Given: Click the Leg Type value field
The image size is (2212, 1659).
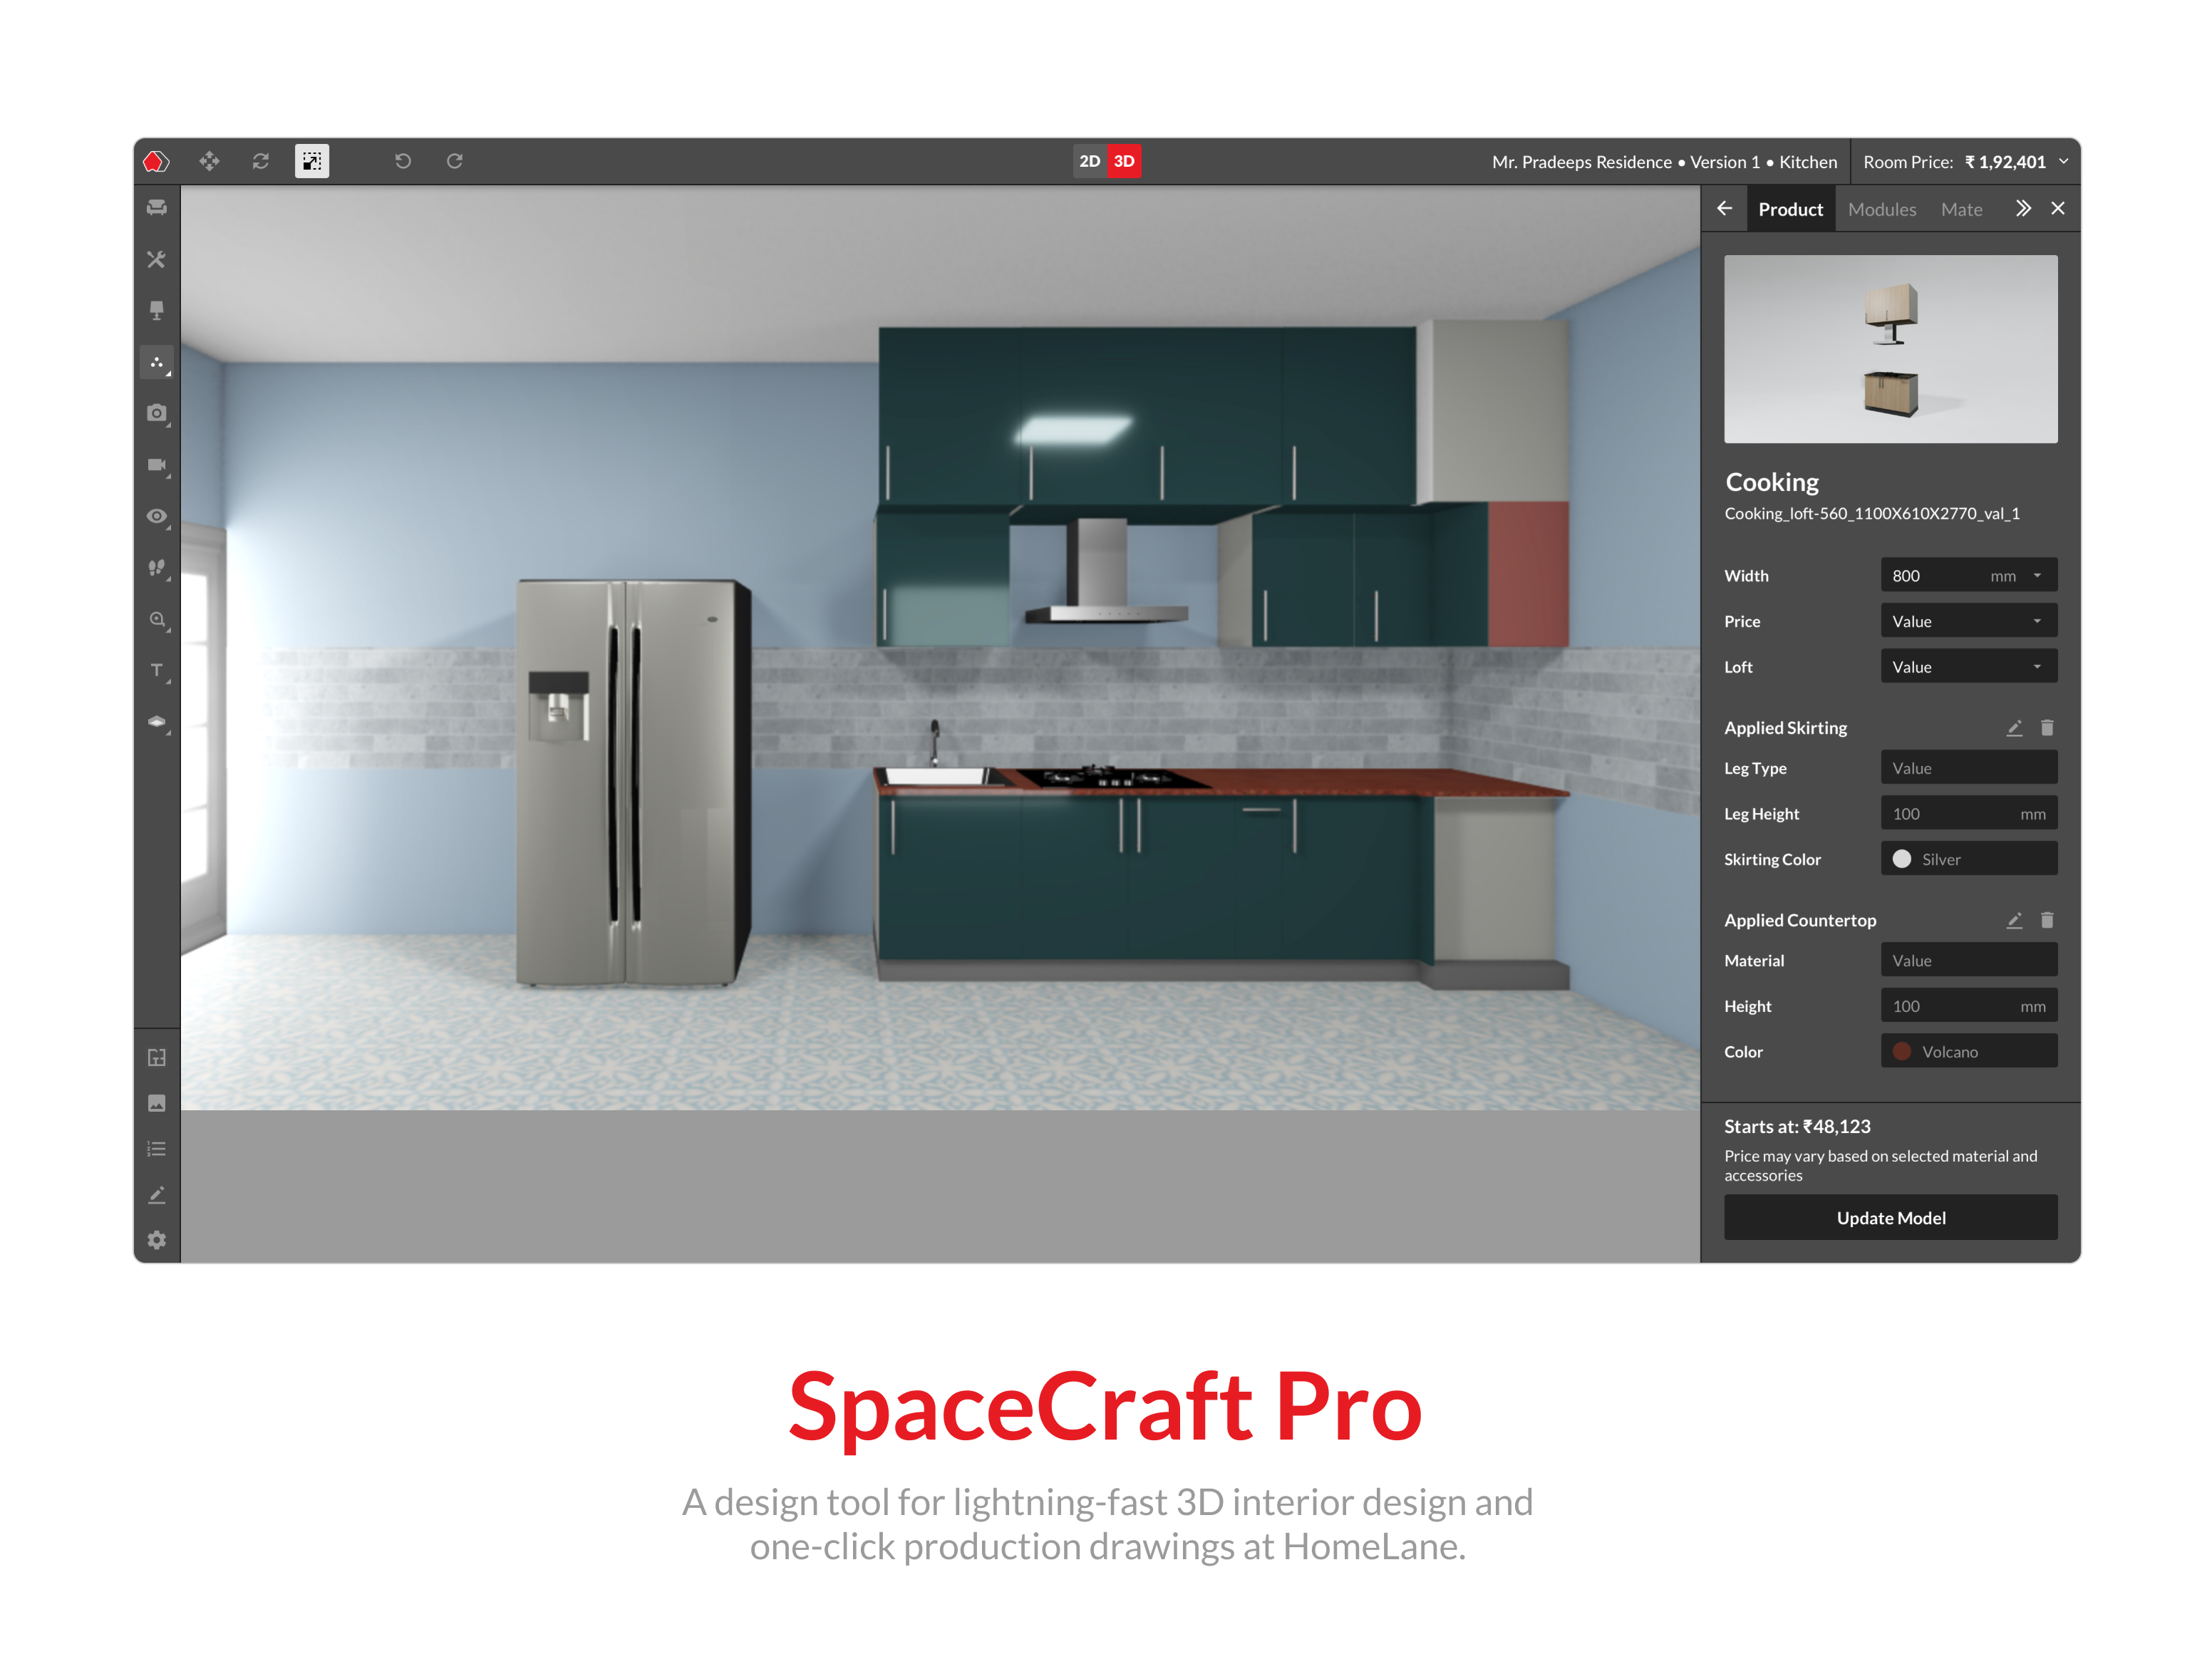Looking at the screenshot, I should coord(1969,768).
